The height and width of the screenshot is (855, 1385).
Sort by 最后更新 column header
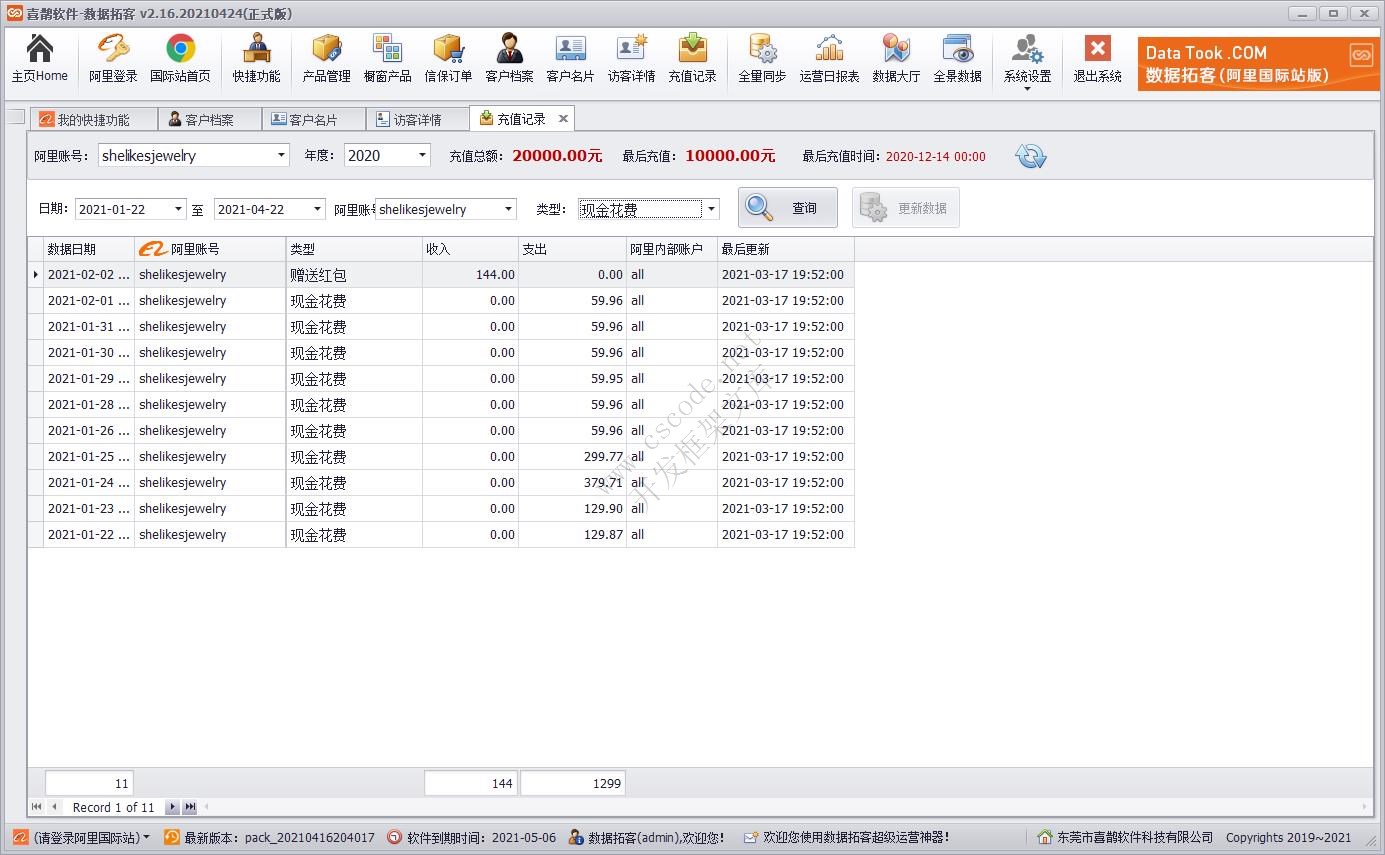coord(786,249)
